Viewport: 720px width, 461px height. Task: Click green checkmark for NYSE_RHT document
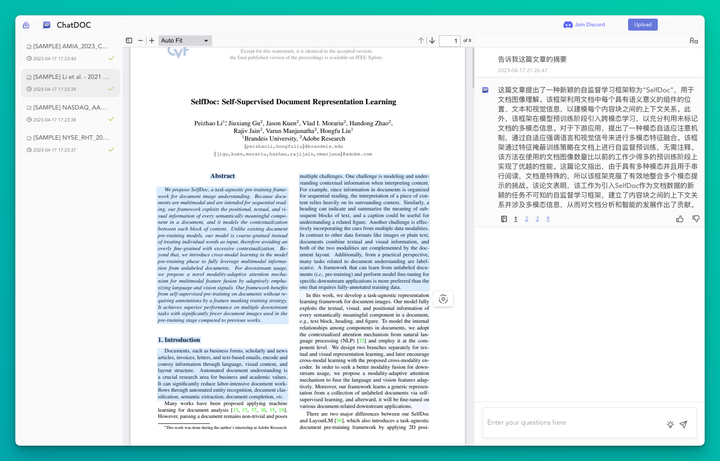(111, 150)
